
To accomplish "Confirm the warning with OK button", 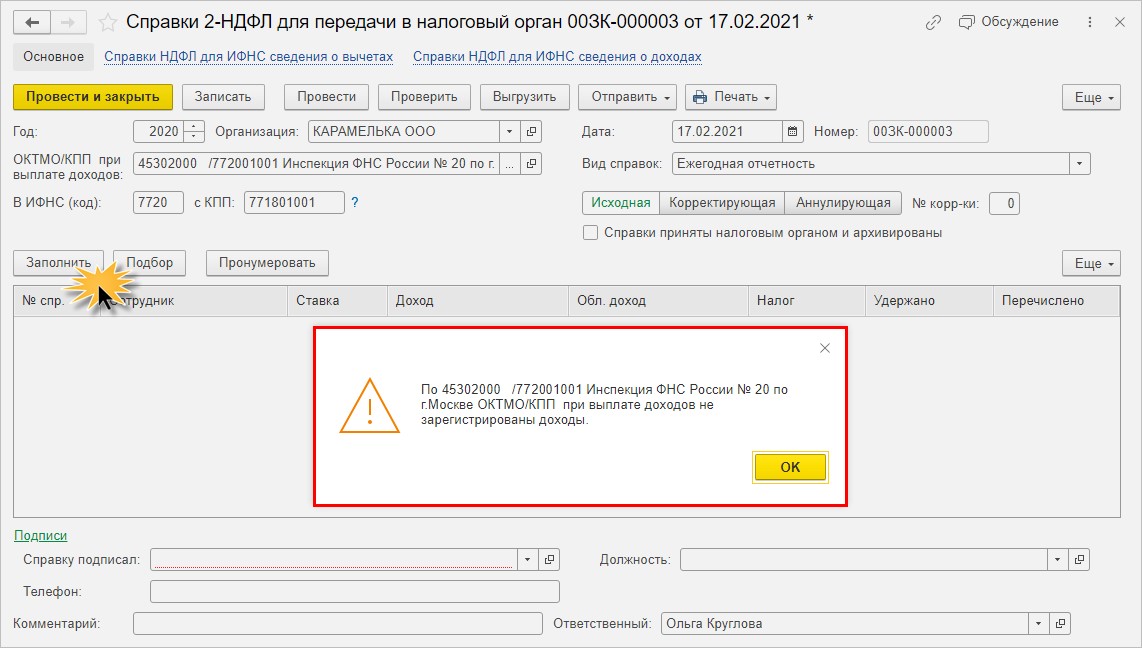I will click(790, 467).
